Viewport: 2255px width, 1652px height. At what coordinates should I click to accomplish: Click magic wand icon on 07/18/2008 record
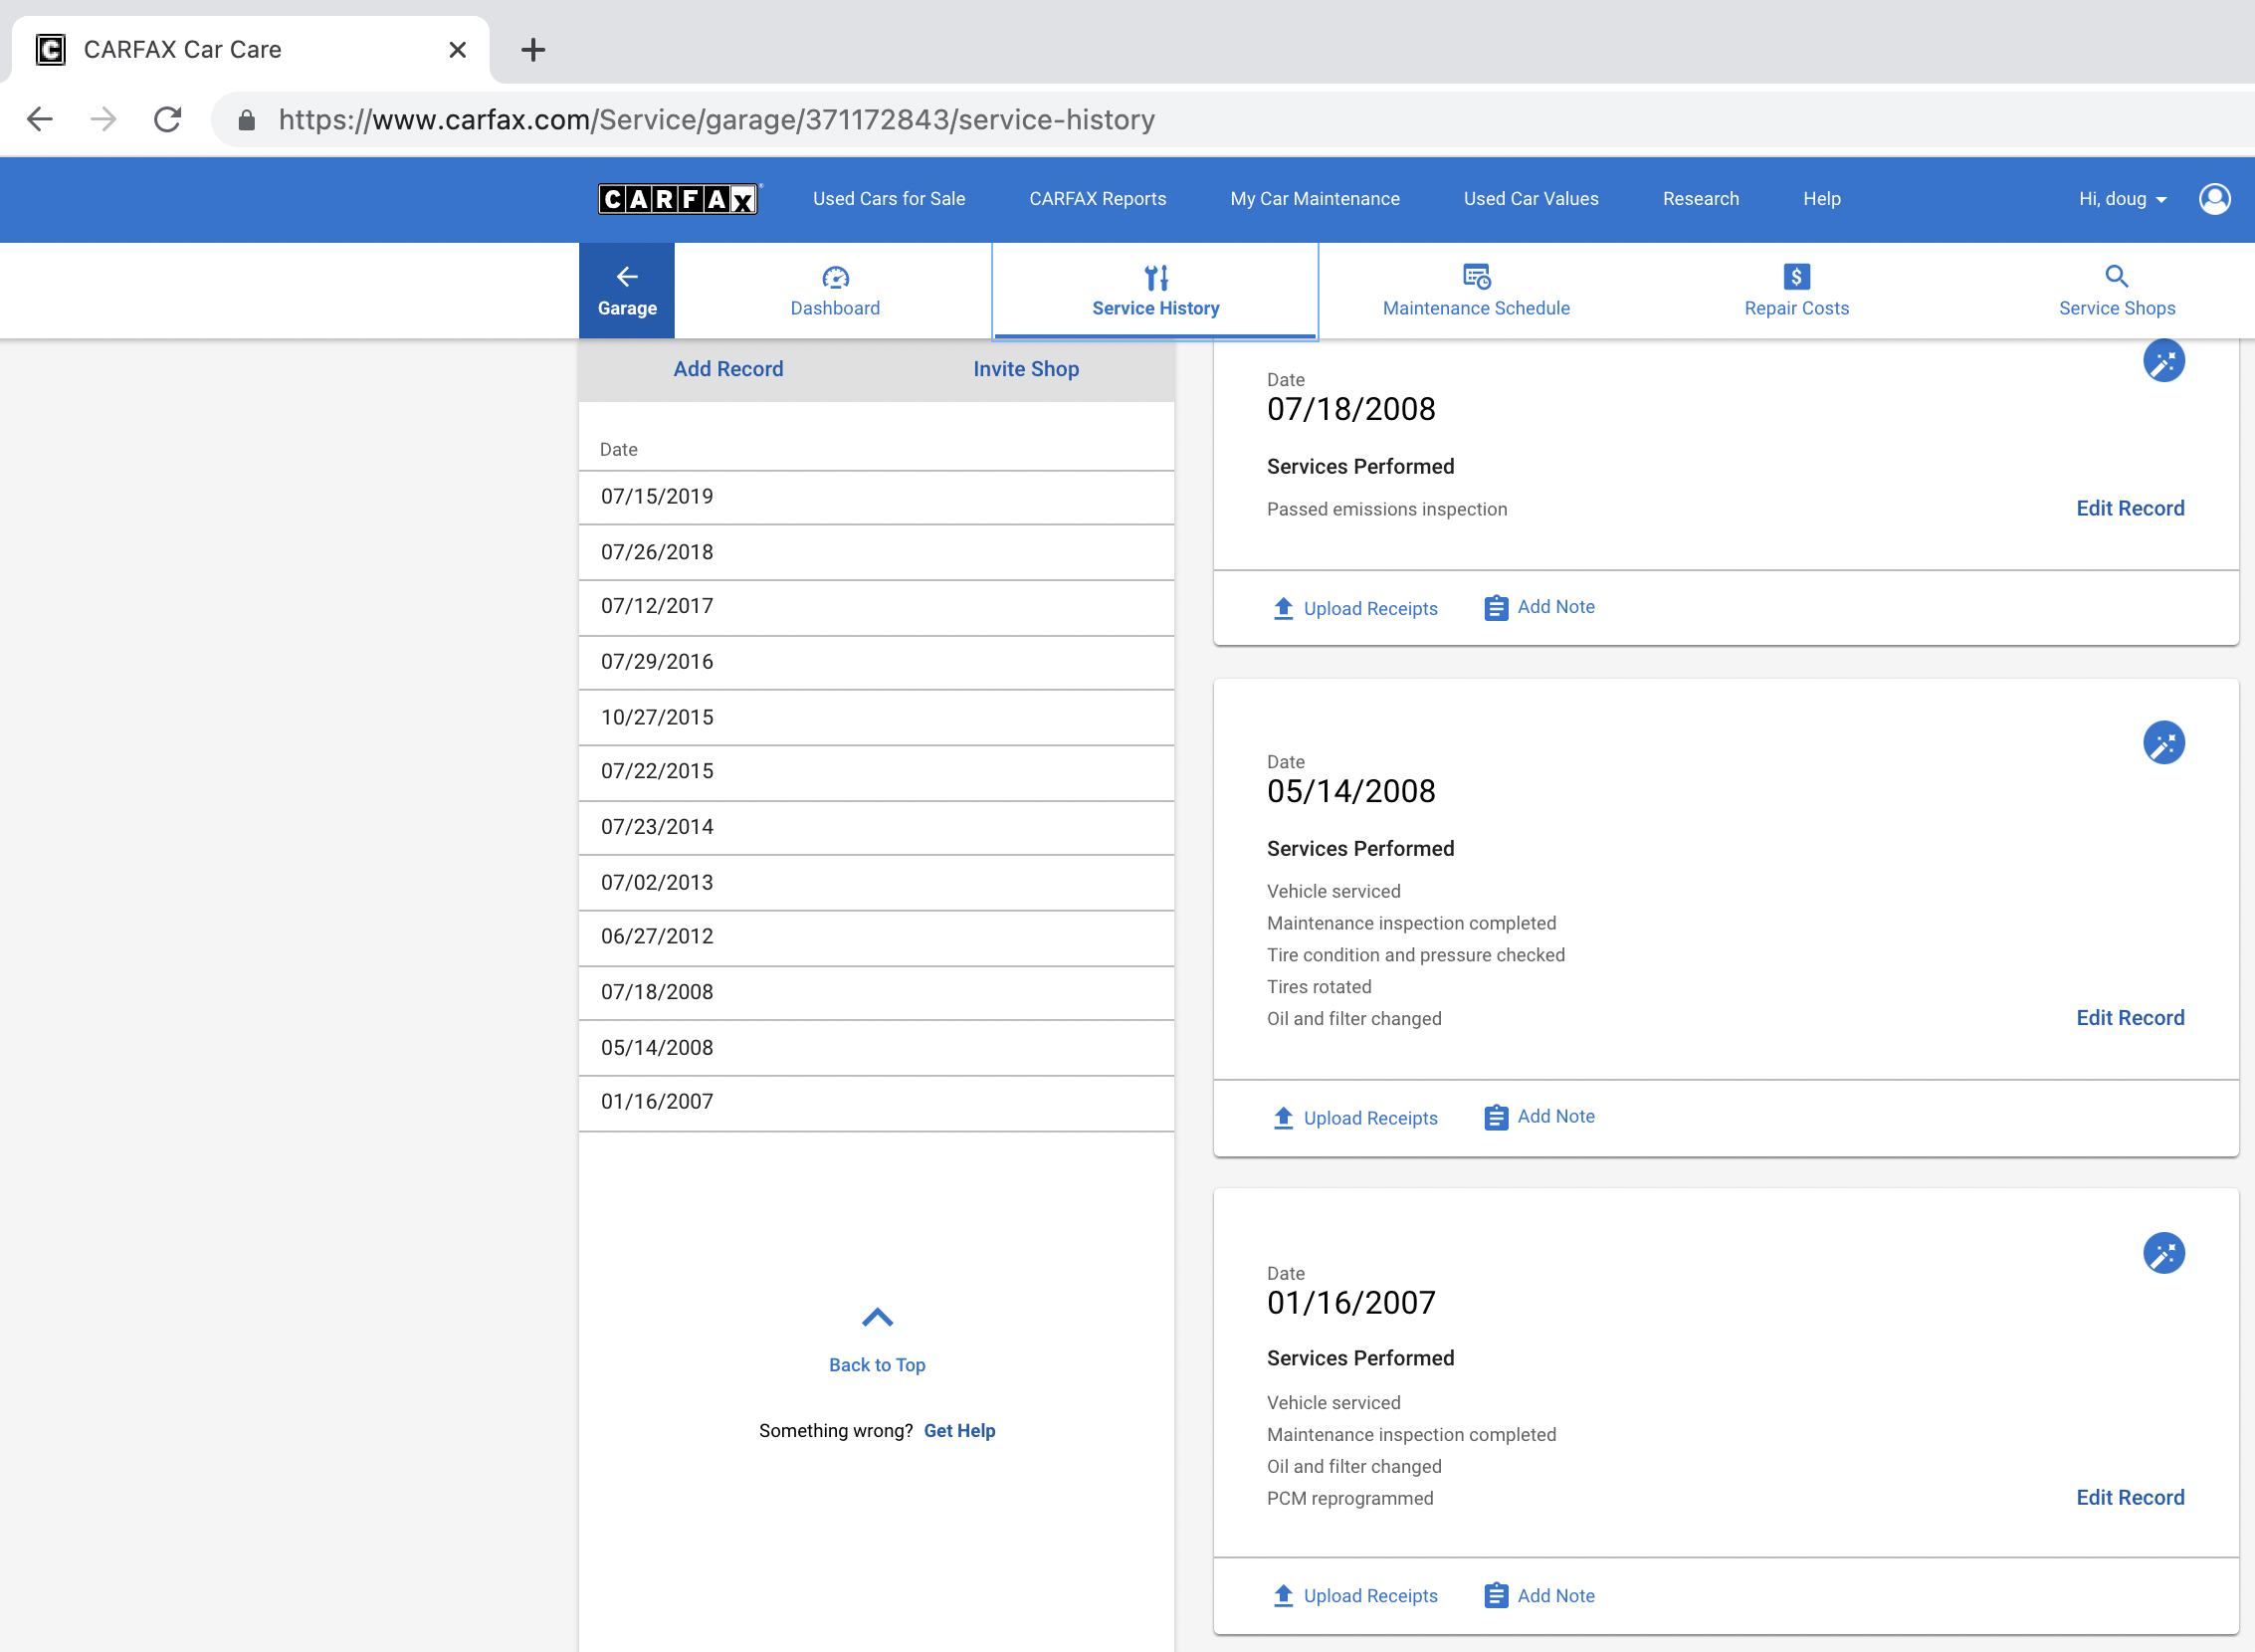(x=2163, y=360)
